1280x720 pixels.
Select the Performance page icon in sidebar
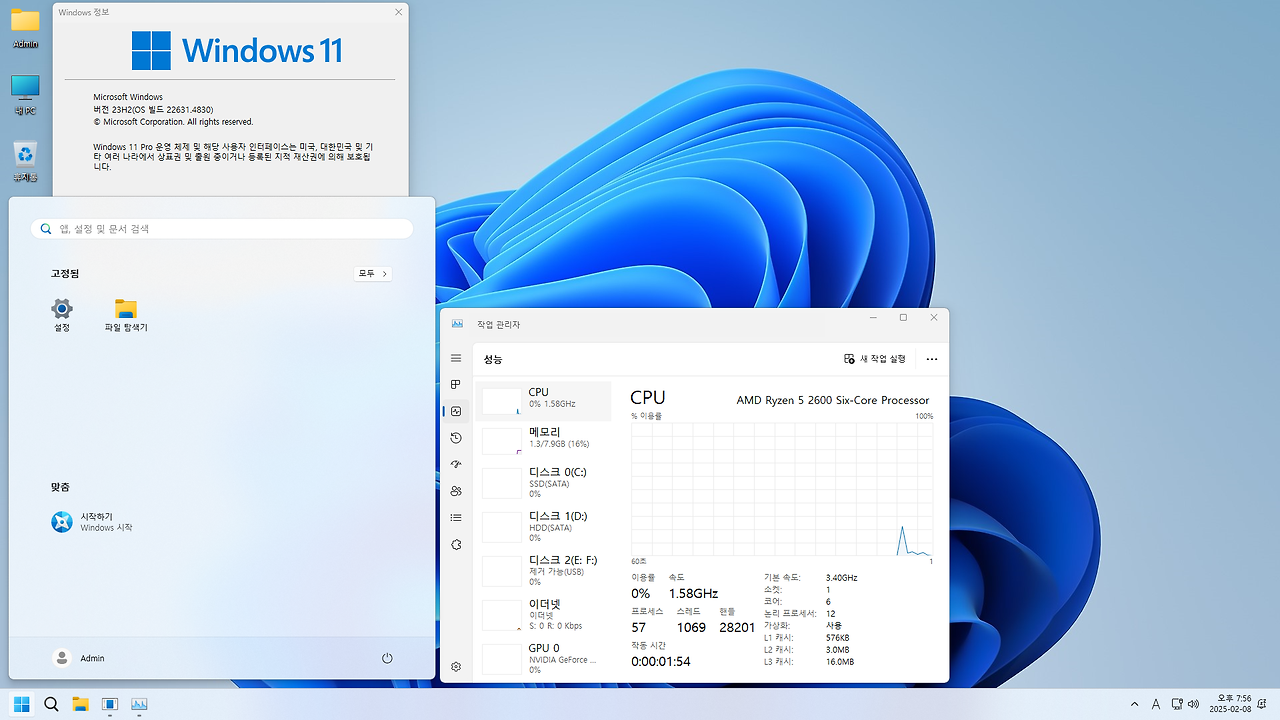[456, 411]
